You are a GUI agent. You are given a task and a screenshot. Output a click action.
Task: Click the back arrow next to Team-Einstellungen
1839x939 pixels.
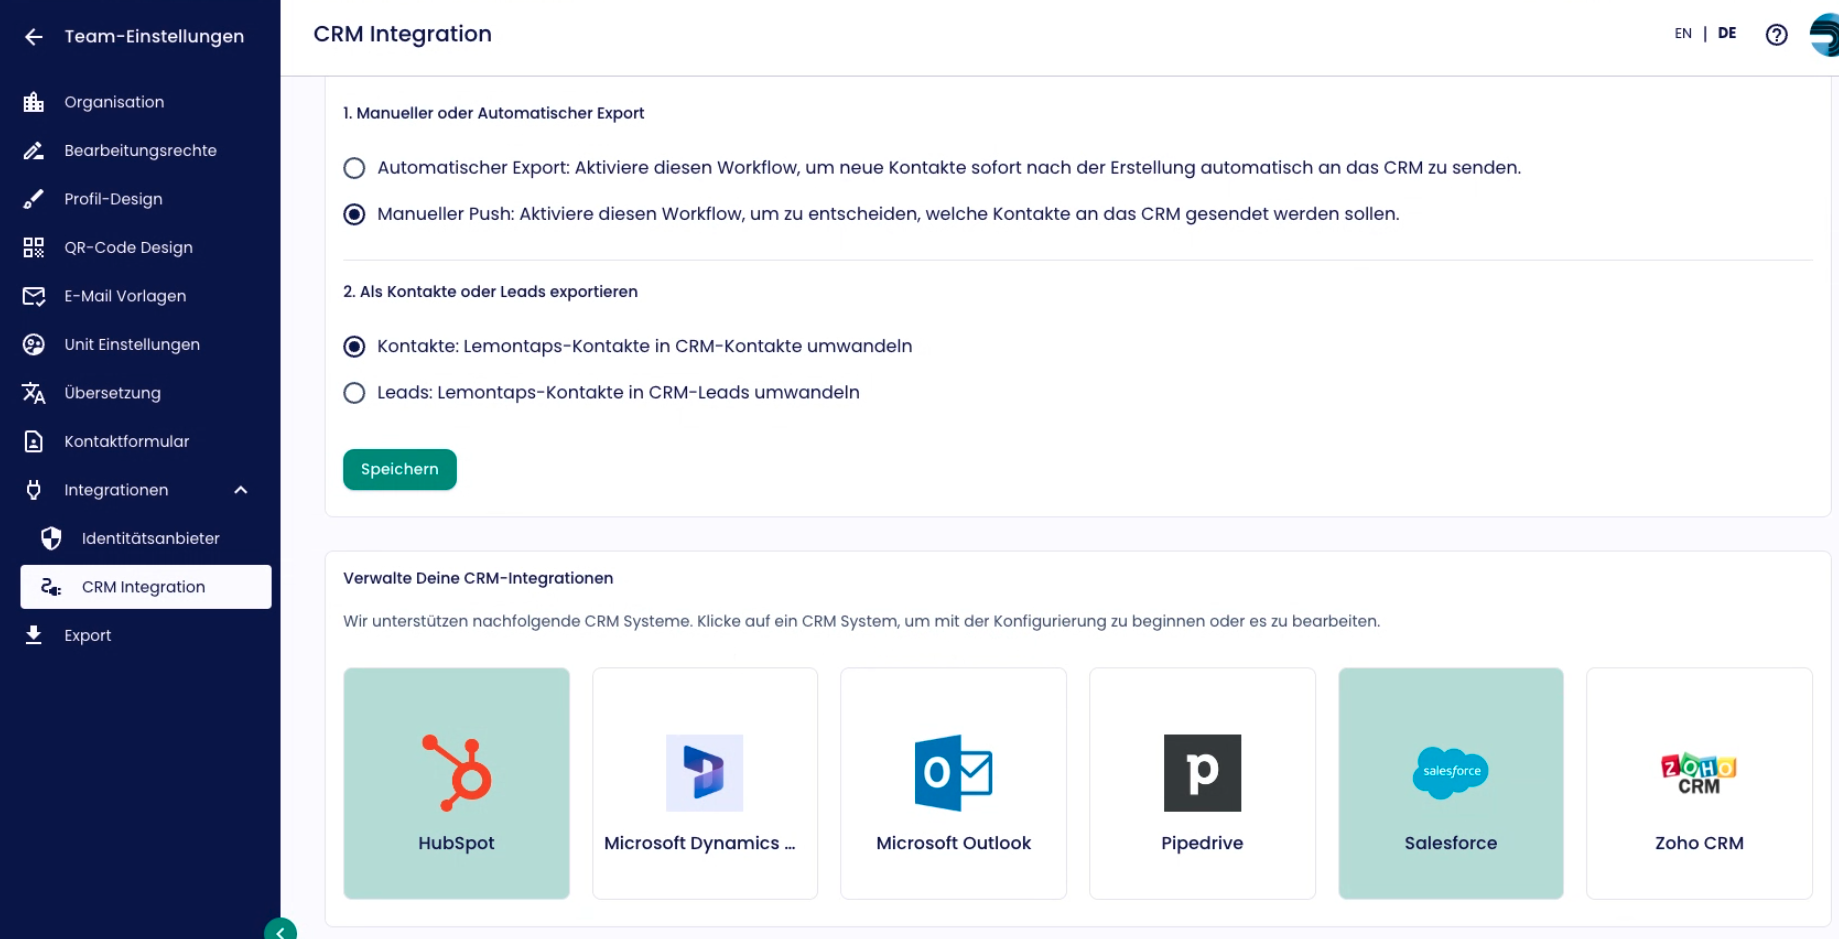[34, 37]
